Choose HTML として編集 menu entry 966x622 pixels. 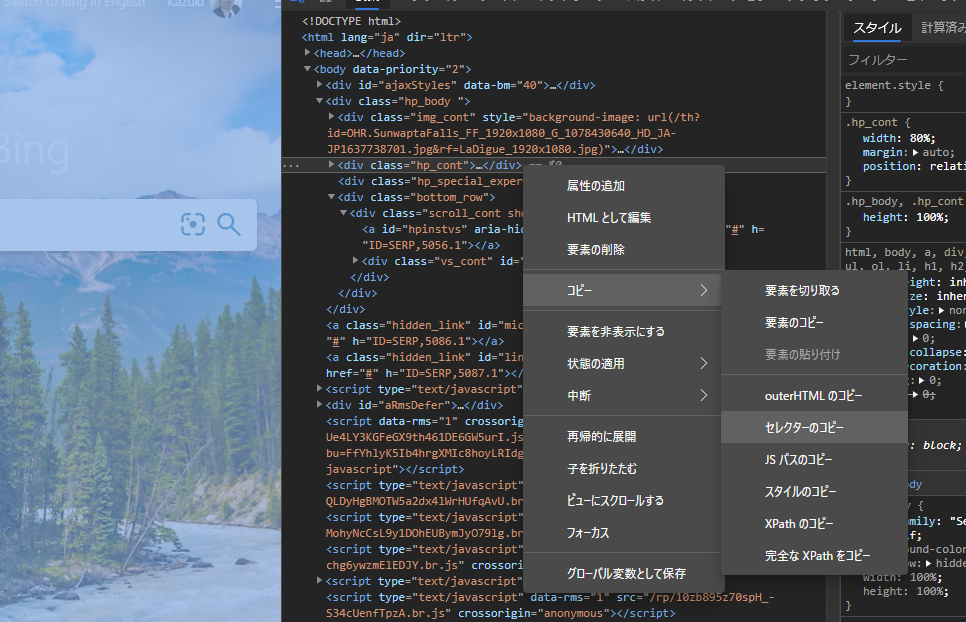pos(623,218)
